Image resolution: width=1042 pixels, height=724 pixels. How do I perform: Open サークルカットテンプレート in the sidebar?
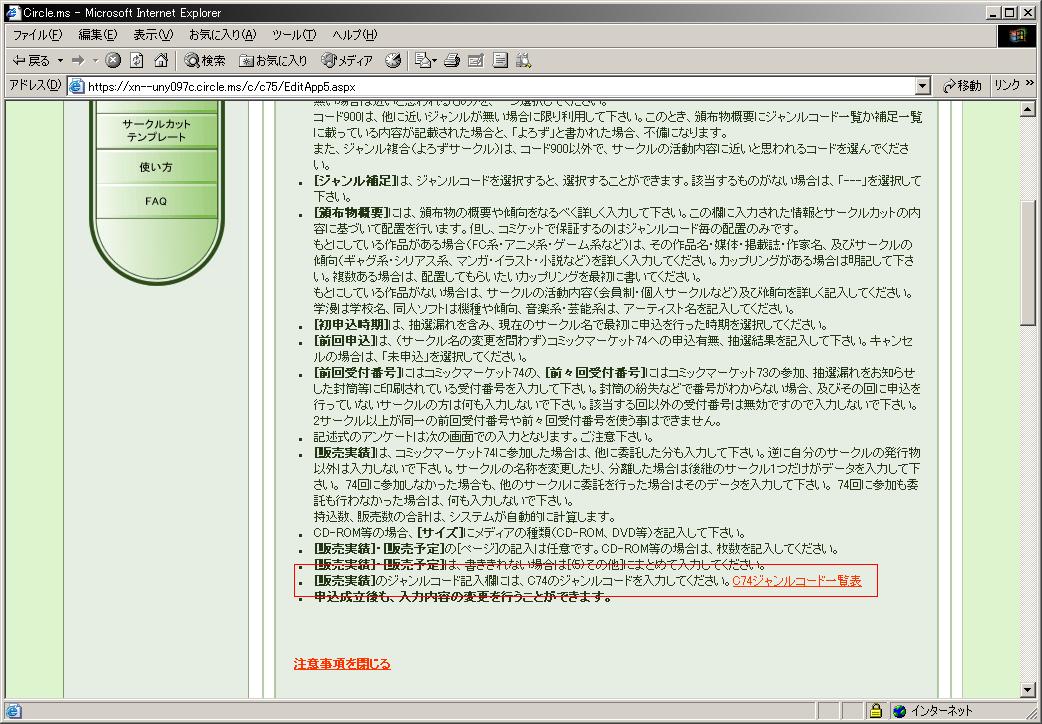tap(156, 130)
